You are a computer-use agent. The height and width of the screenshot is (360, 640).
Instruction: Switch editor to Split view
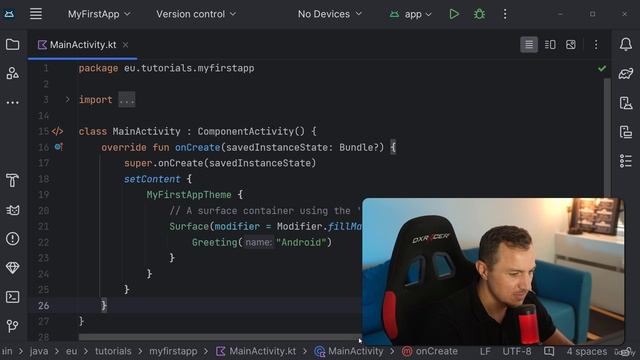(550, 44)
